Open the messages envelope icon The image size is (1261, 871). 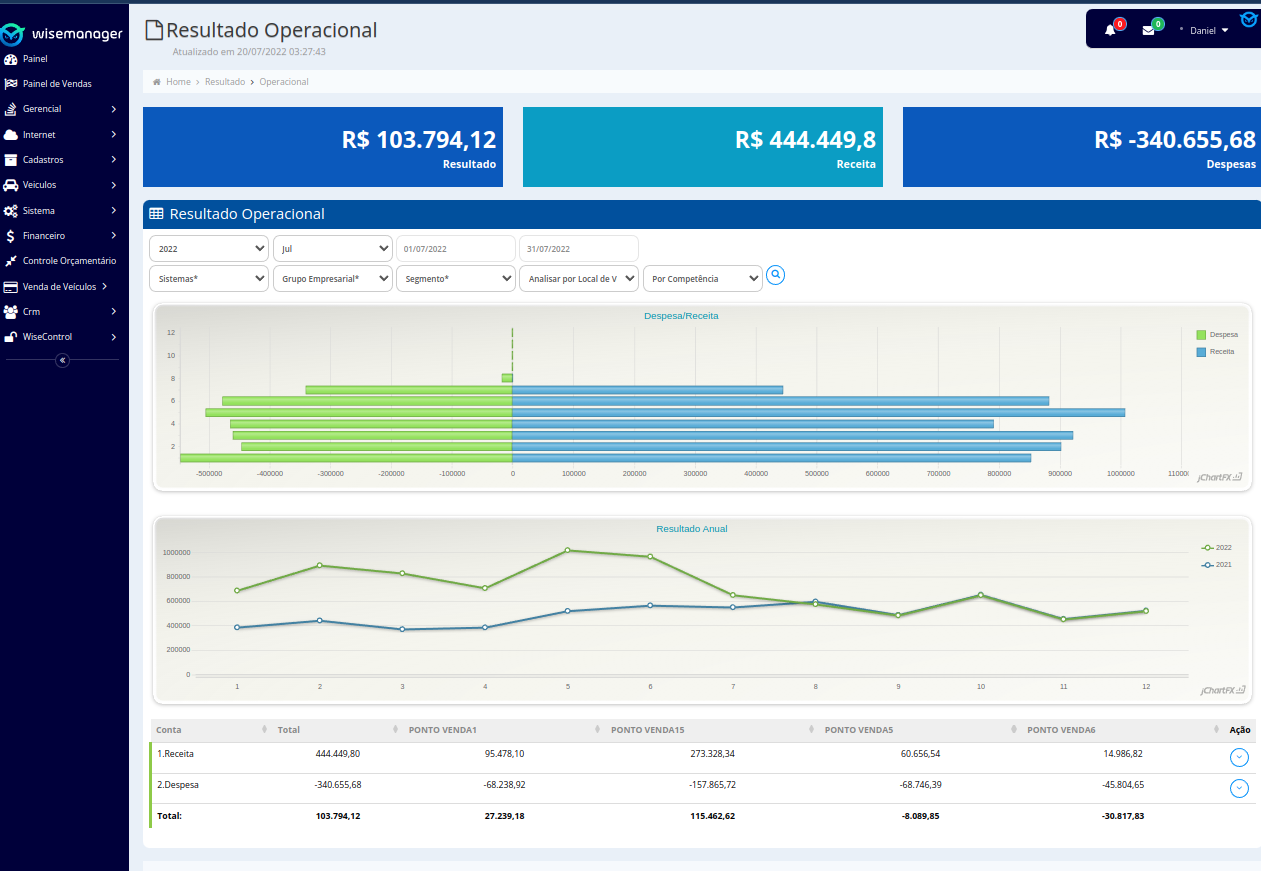(1148, 30)
